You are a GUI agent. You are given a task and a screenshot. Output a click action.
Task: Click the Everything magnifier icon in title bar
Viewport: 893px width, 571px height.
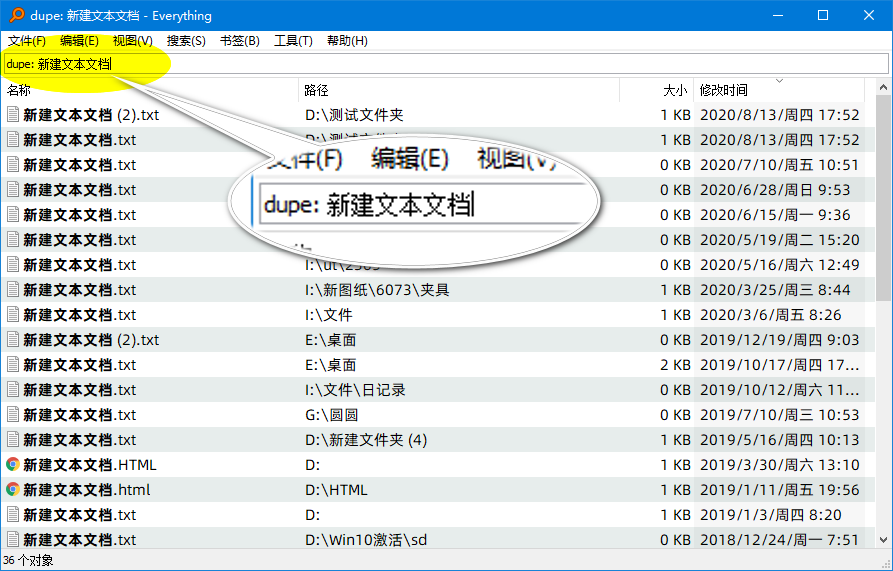[x=17, y=15]
